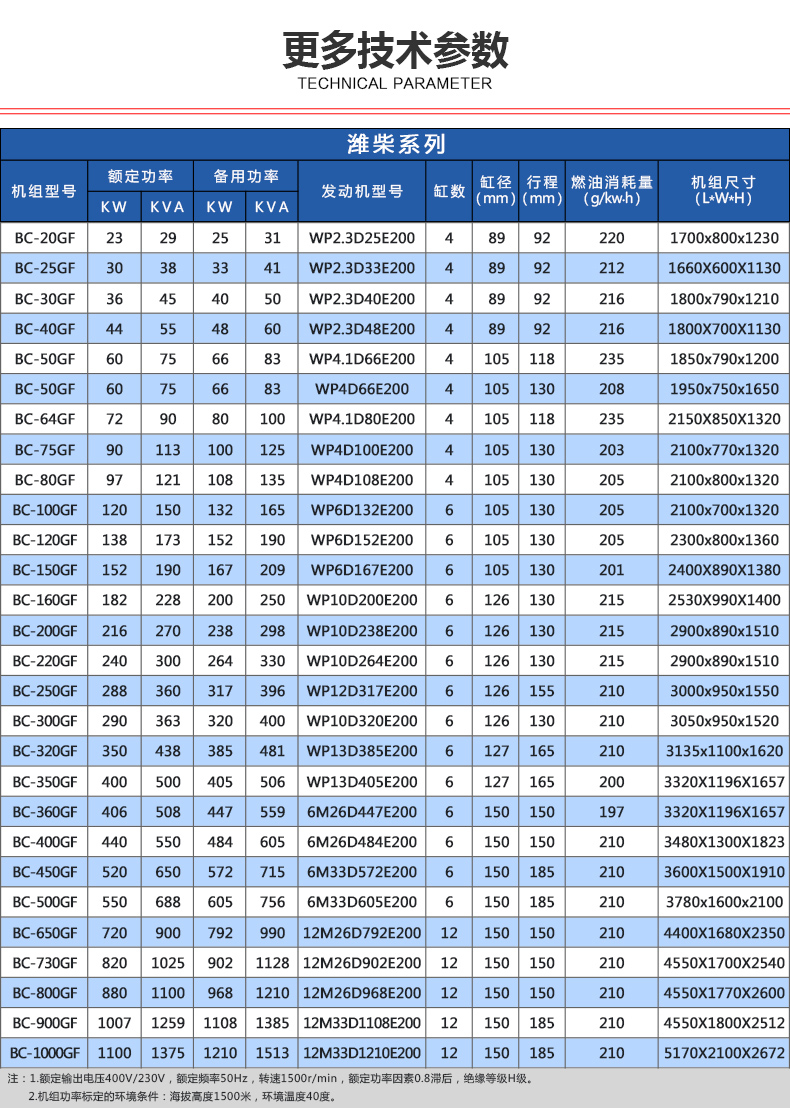This screenshot has width=790, height=1108.
Task: Click the 机组尺寸 column header
Action: point(724,191)
